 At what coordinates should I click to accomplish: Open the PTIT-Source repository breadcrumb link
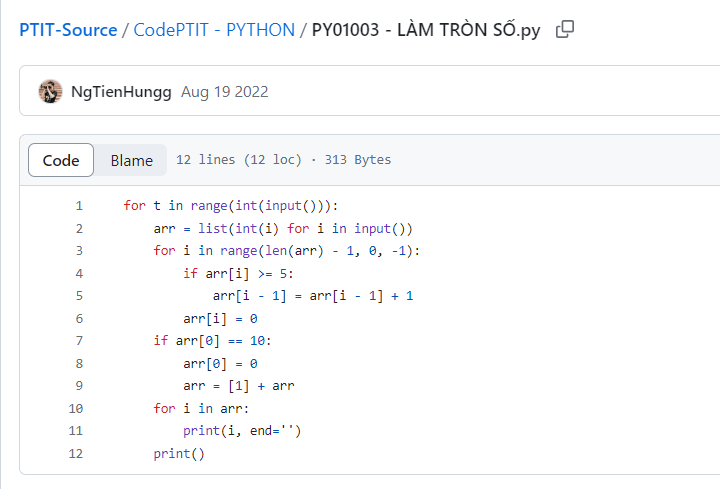[68, 30]
